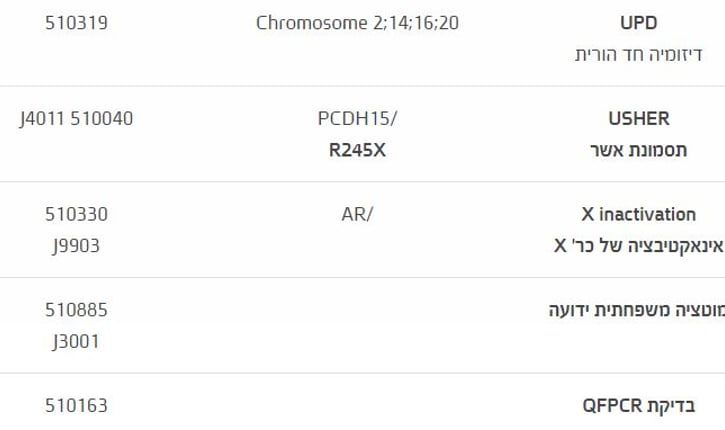This screenshot has height=430, width=725.
Task: Click the UPD test name
Action: coord(639,23)
